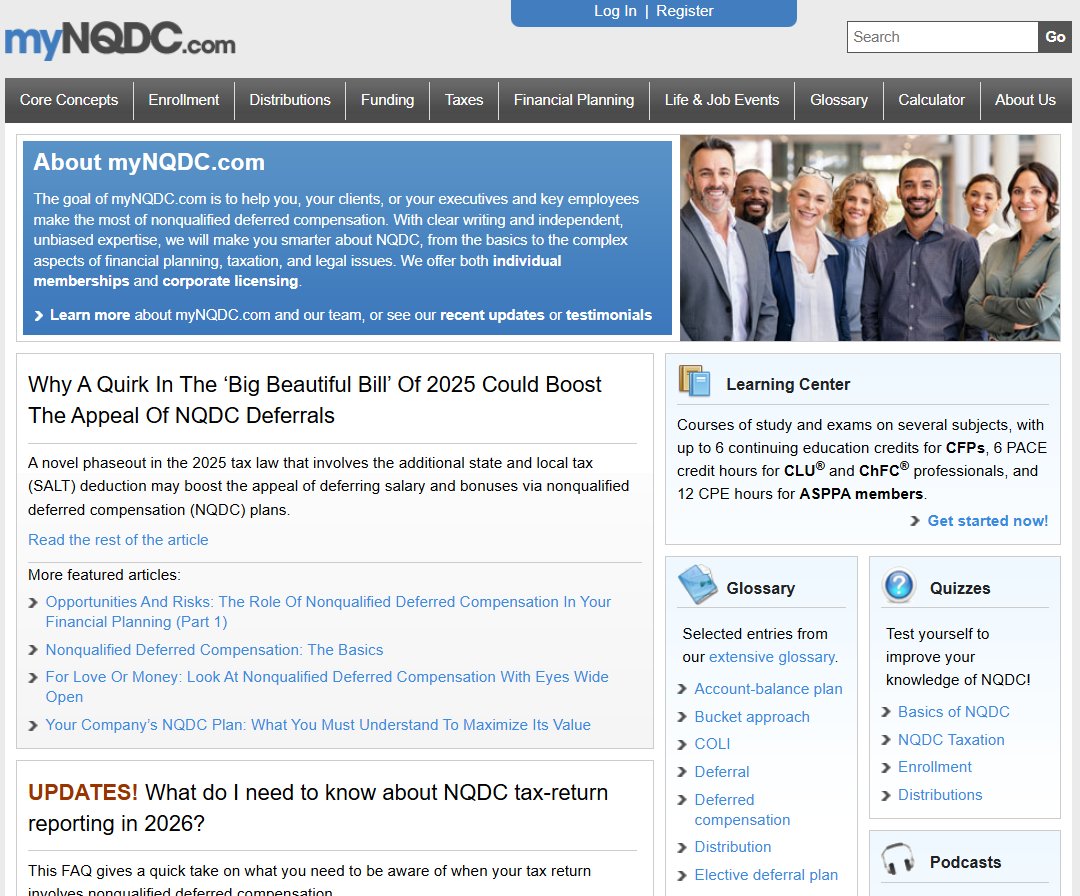
Task: Open the Core Concepts menu
Action: pos(69,100)
